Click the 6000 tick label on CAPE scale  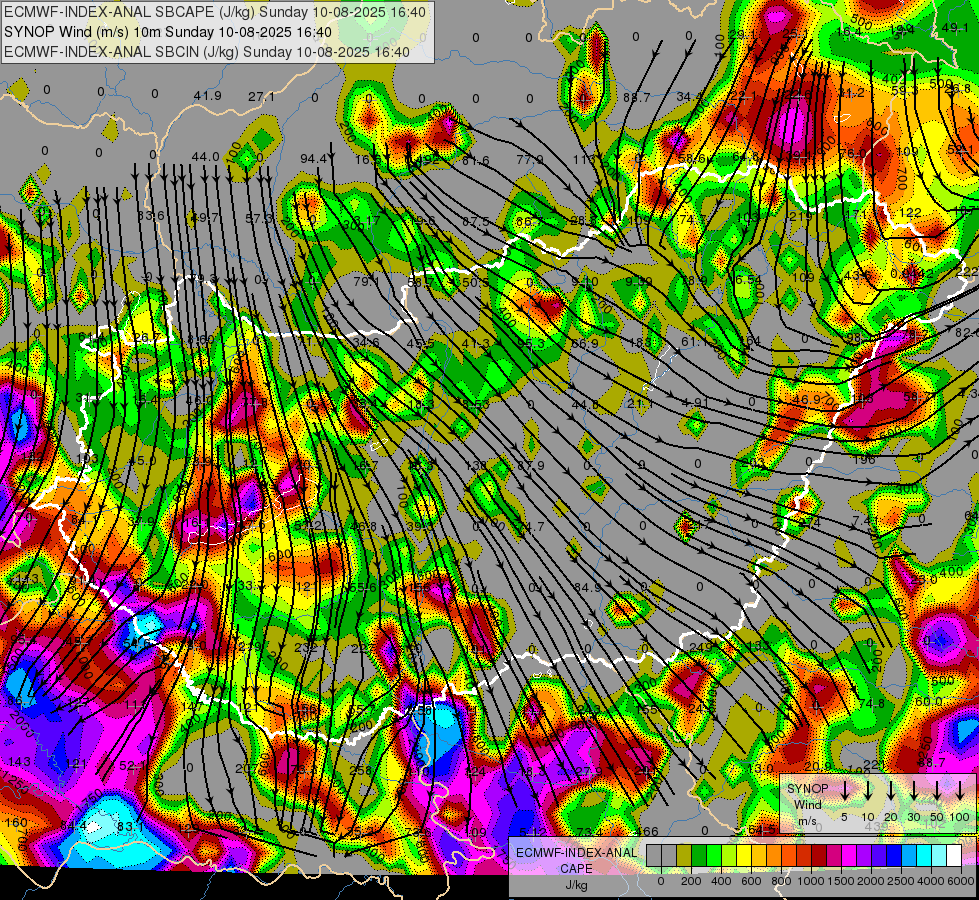(x=961, y=881)
